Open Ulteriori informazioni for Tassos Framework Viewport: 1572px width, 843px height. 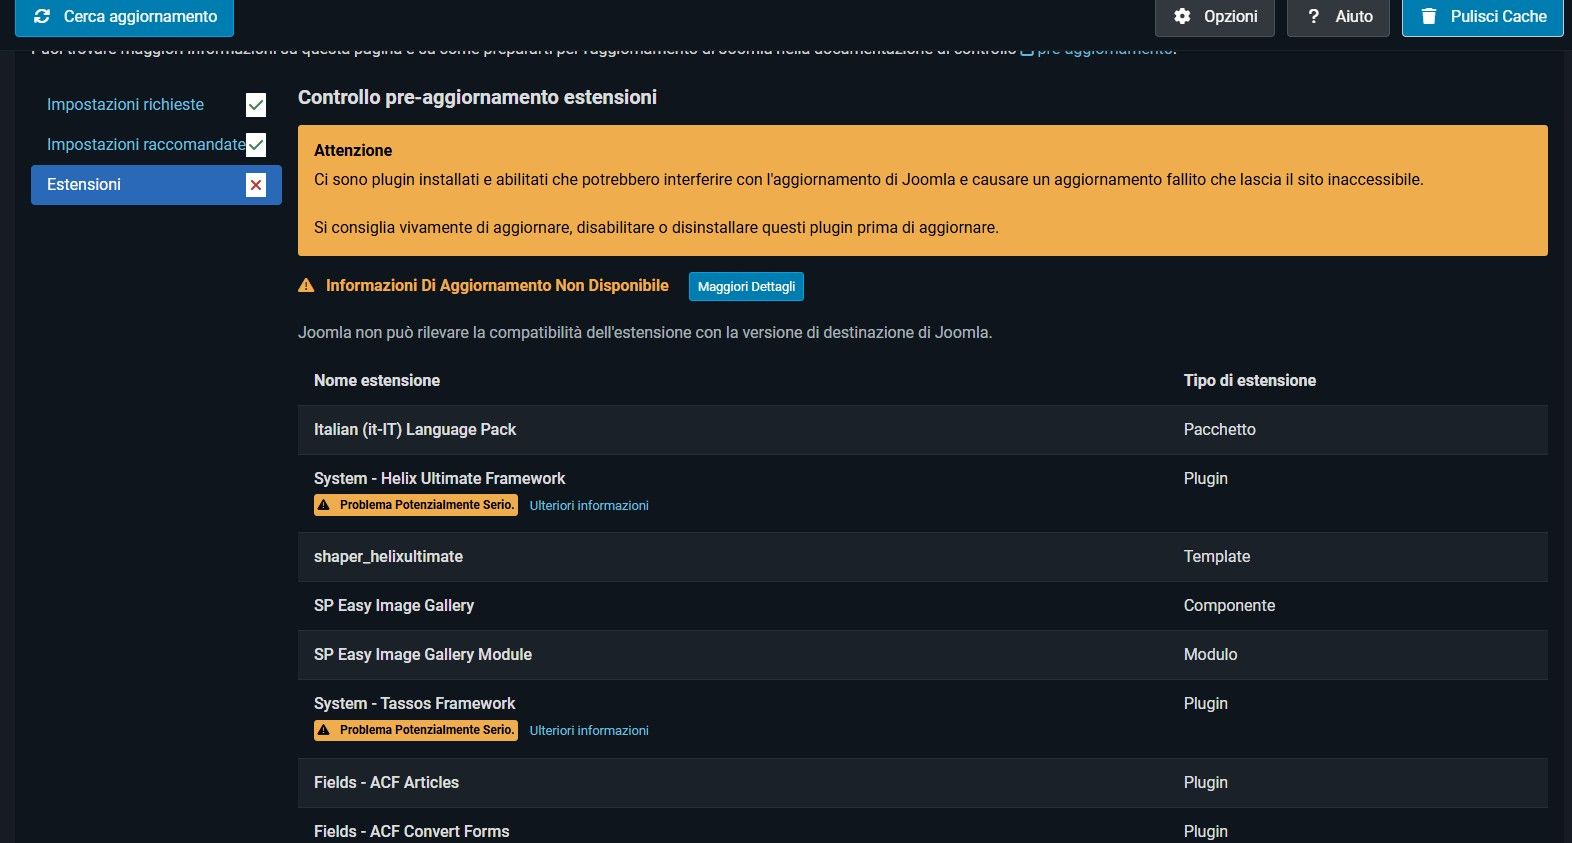pyautogui.click(x=589, y=731)
